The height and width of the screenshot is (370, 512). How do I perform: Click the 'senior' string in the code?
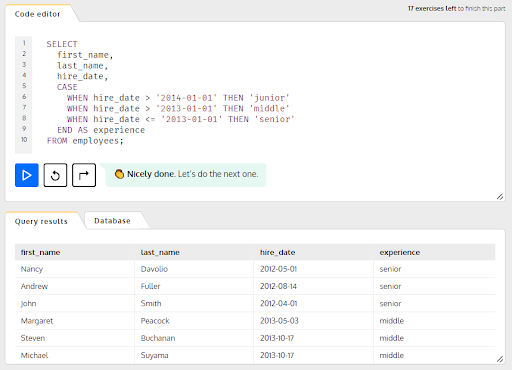(275, 119)
